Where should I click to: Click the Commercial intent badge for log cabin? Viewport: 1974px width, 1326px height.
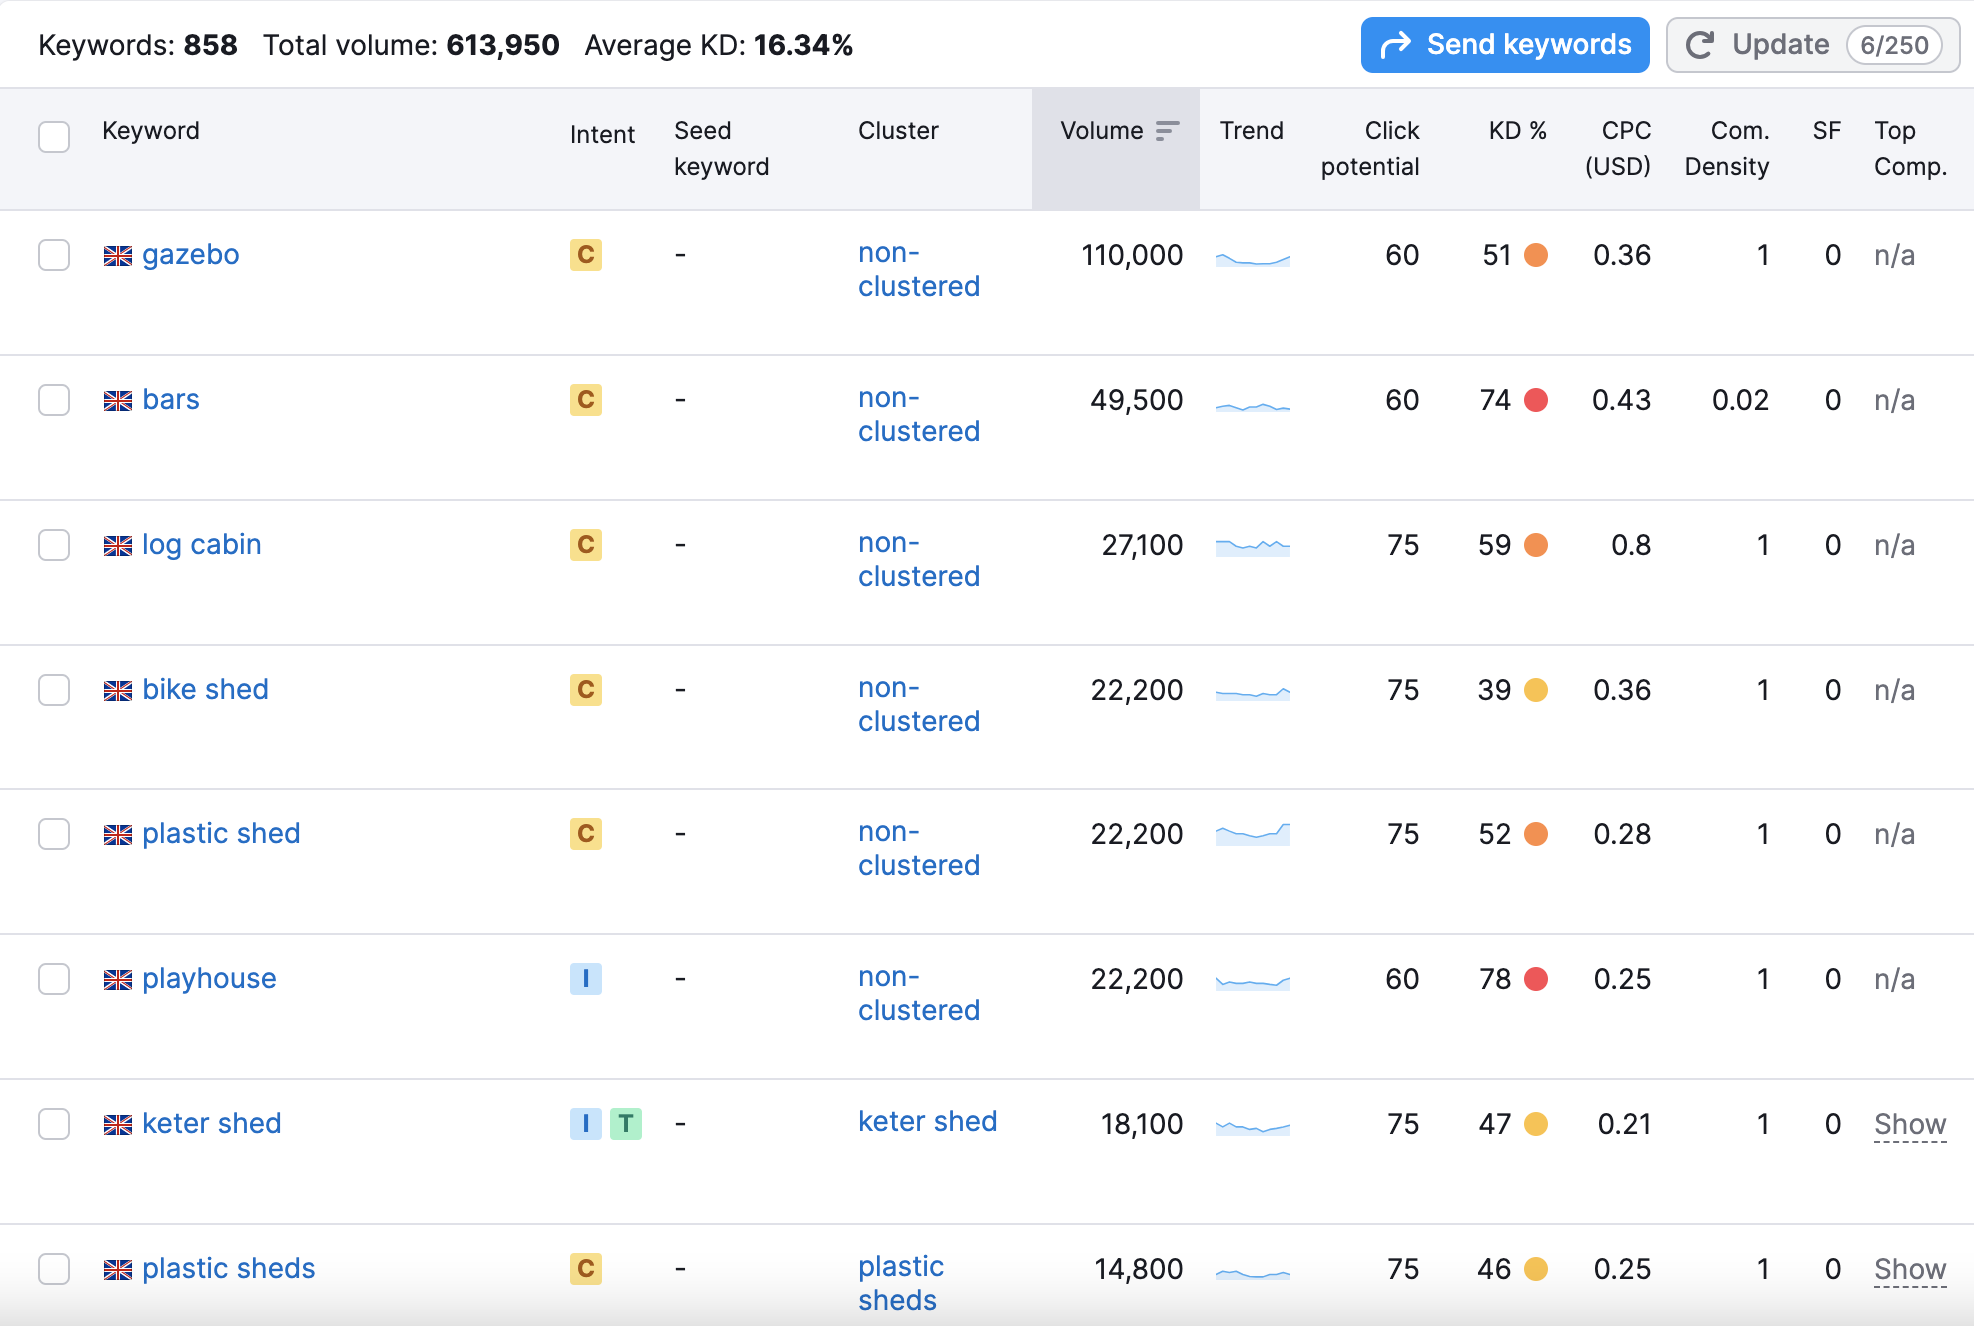(586, 545)
